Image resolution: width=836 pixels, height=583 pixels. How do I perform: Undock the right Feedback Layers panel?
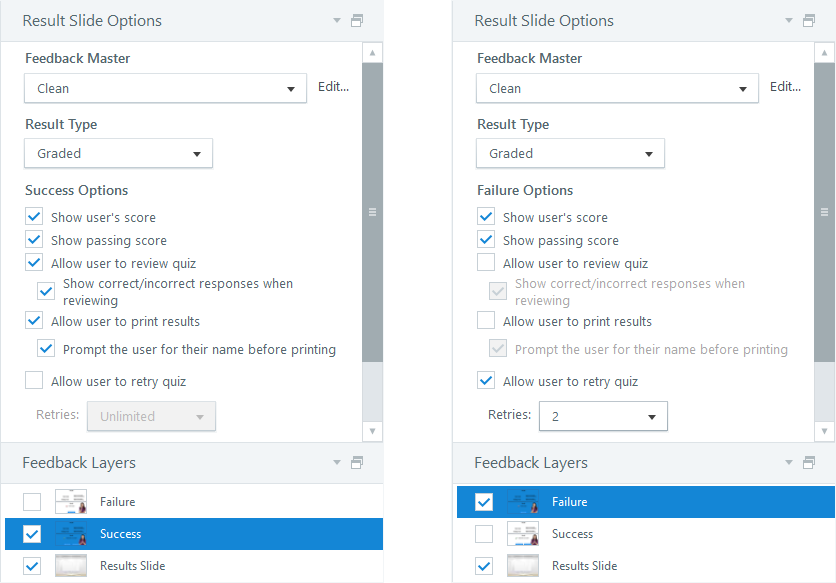[x=809, y=463]
